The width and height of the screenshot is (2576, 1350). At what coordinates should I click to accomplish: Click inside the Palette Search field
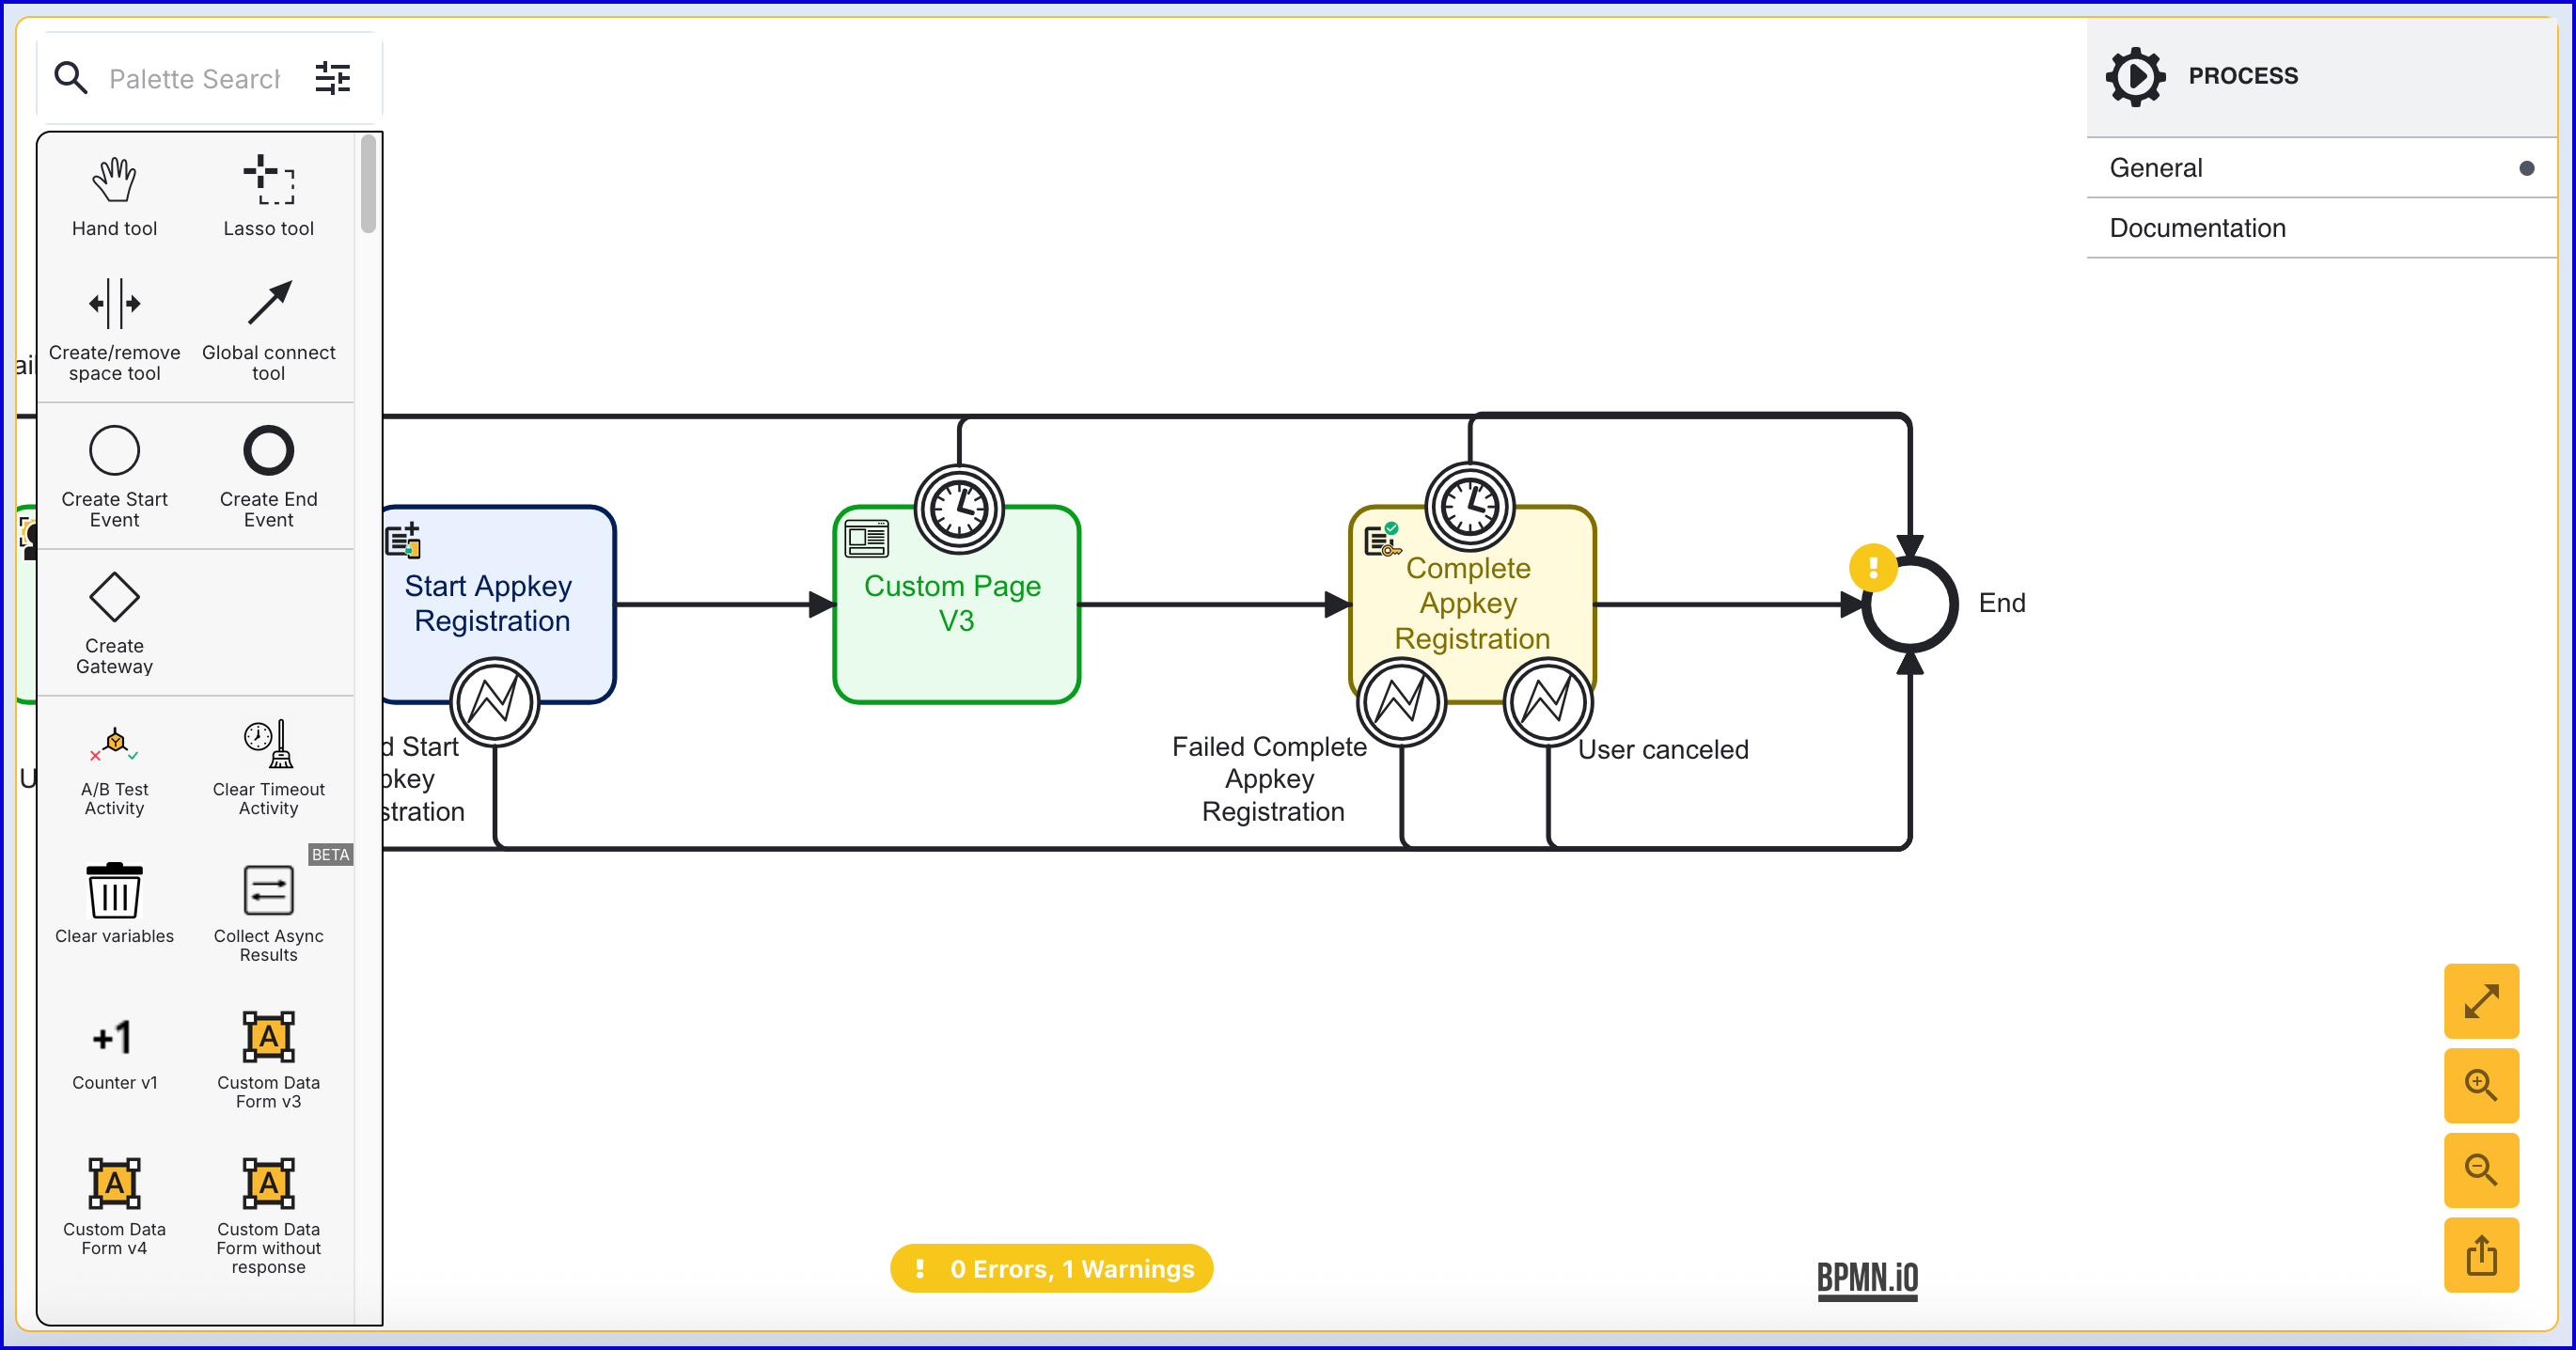coord(195,78)
